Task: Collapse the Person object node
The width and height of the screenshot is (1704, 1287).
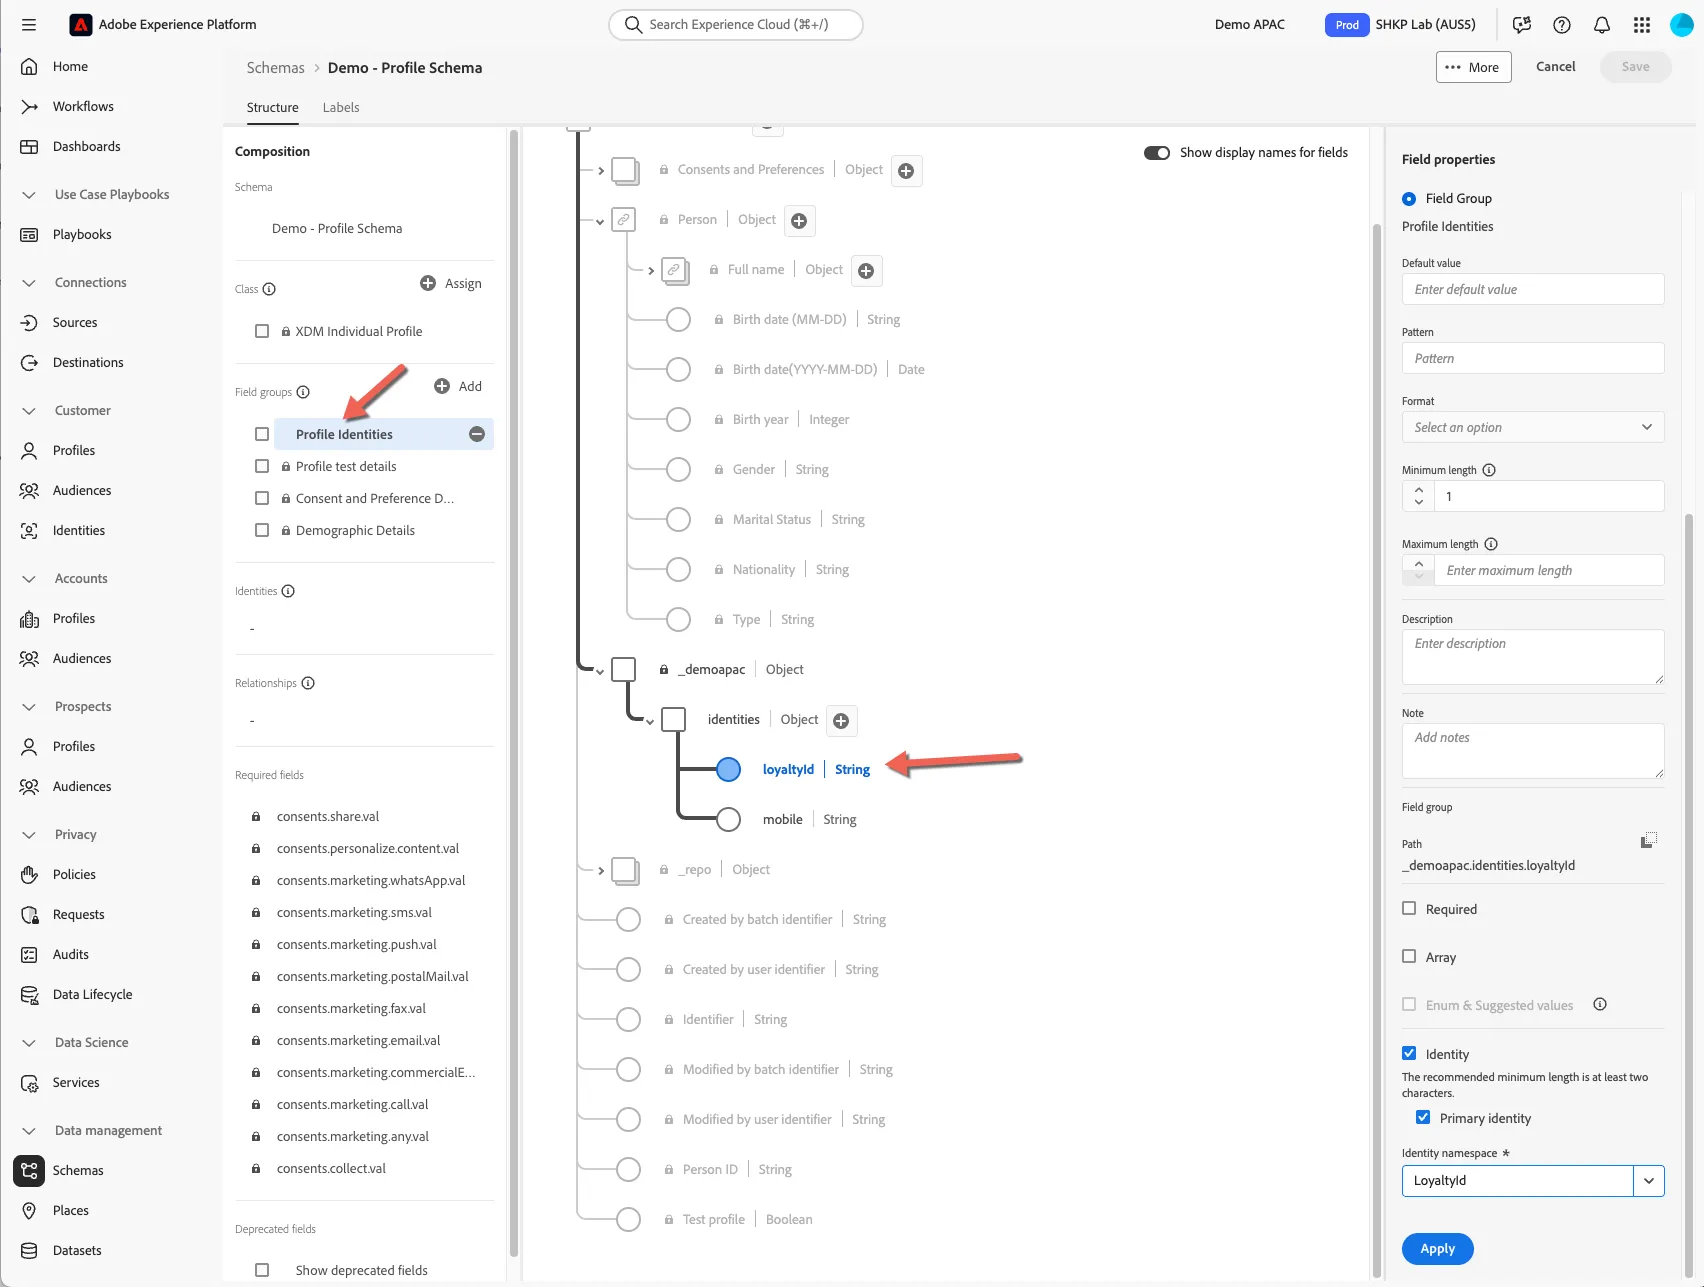Action: [600, 222]
